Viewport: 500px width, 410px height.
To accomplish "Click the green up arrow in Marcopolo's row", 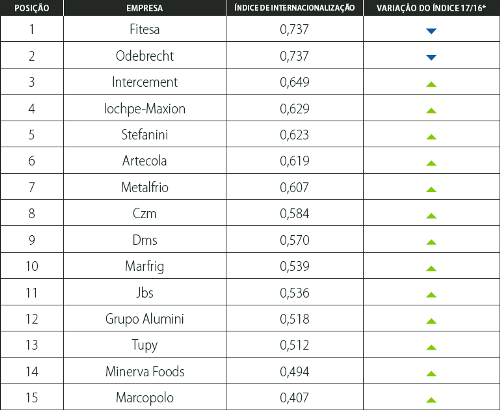I will [431, 400].
